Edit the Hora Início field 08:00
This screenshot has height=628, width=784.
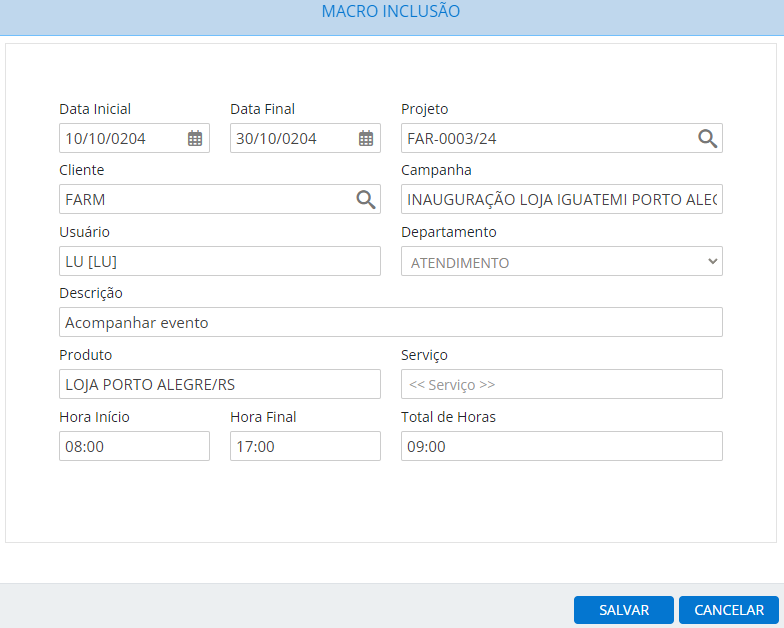(x=134, y=446)
